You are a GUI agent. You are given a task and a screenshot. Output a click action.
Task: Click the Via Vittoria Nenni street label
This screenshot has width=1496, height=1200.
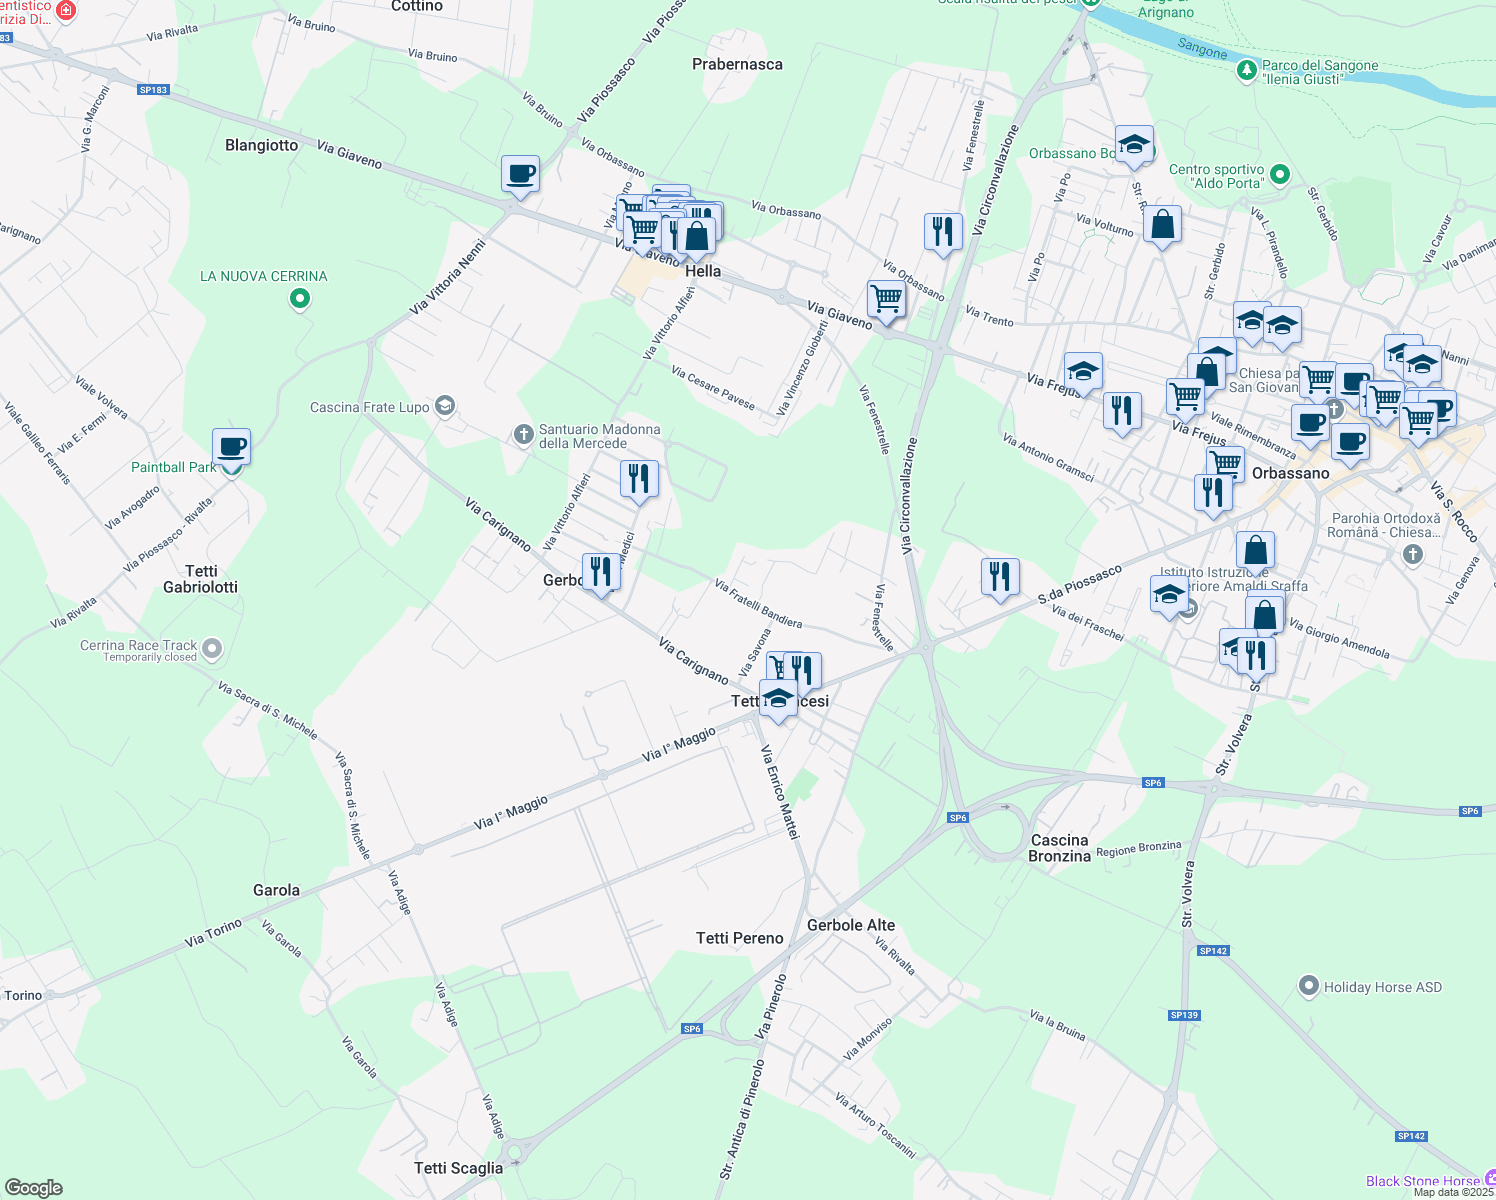[x=448, y=277]
